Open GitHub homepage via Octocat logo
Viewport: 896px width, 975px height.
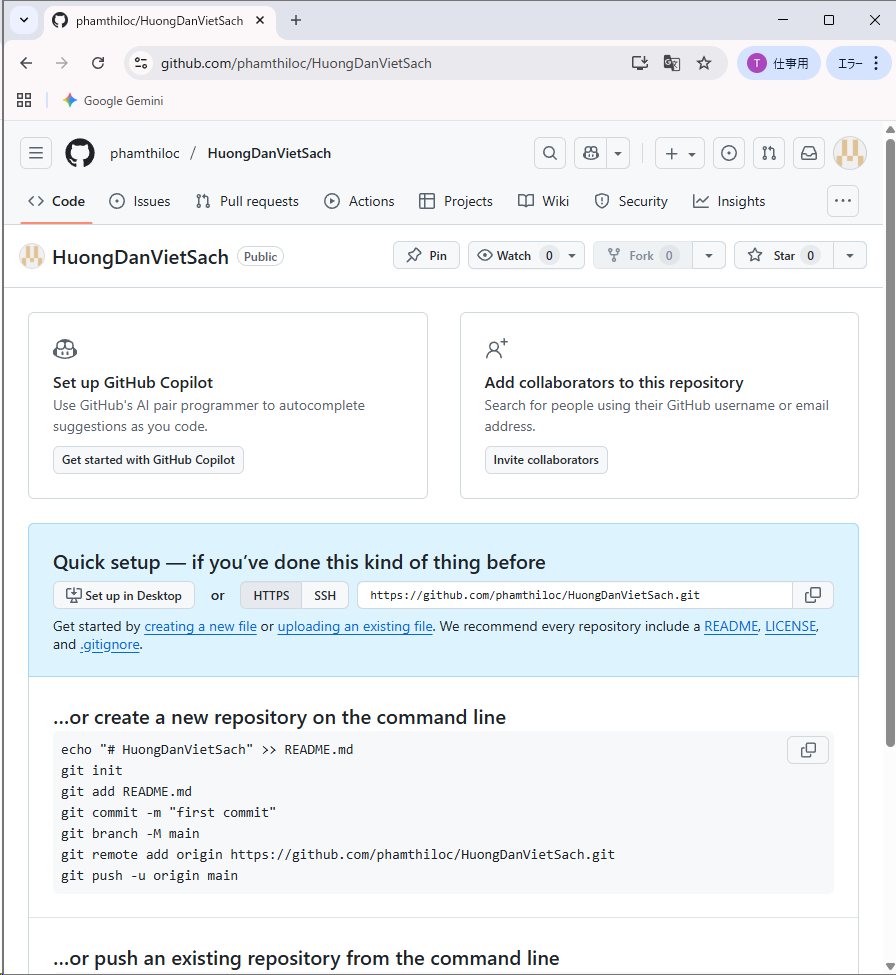[80, 153]
